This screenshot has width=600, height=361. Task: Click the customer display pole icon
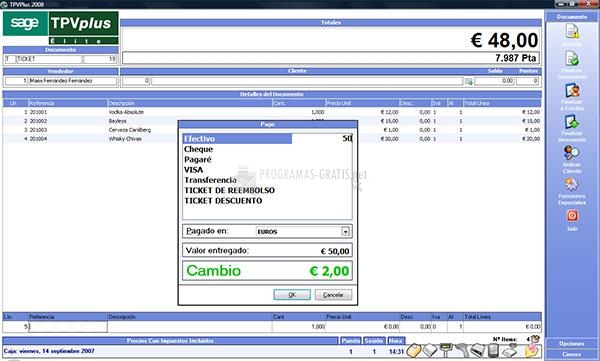446,350
